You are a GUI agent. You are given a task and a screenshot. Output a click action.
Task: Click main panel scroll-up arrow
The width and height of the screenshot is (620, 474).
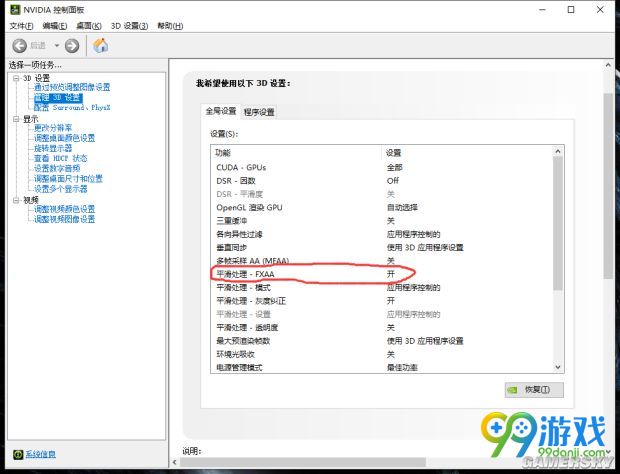click(608, 65)
